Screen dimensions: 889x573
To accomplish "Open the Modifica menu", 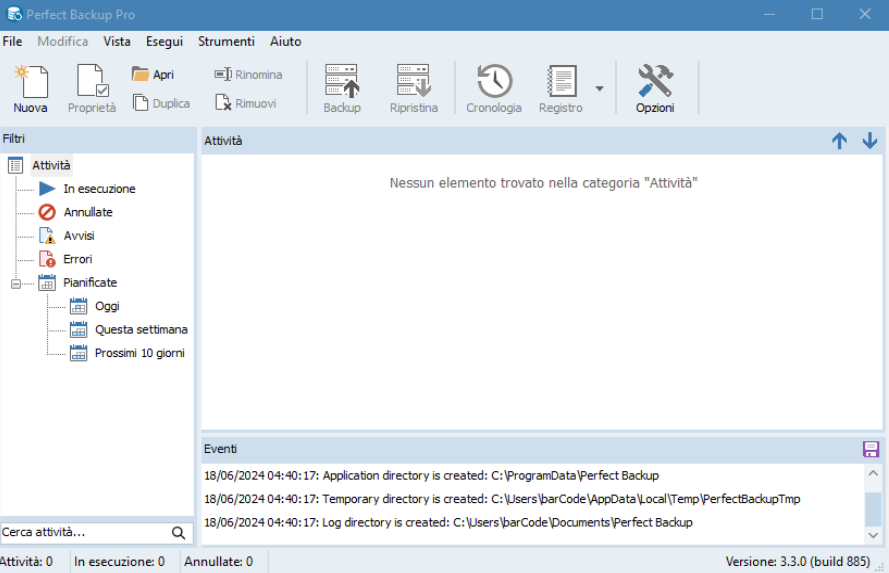I will [x=62, y=41].
